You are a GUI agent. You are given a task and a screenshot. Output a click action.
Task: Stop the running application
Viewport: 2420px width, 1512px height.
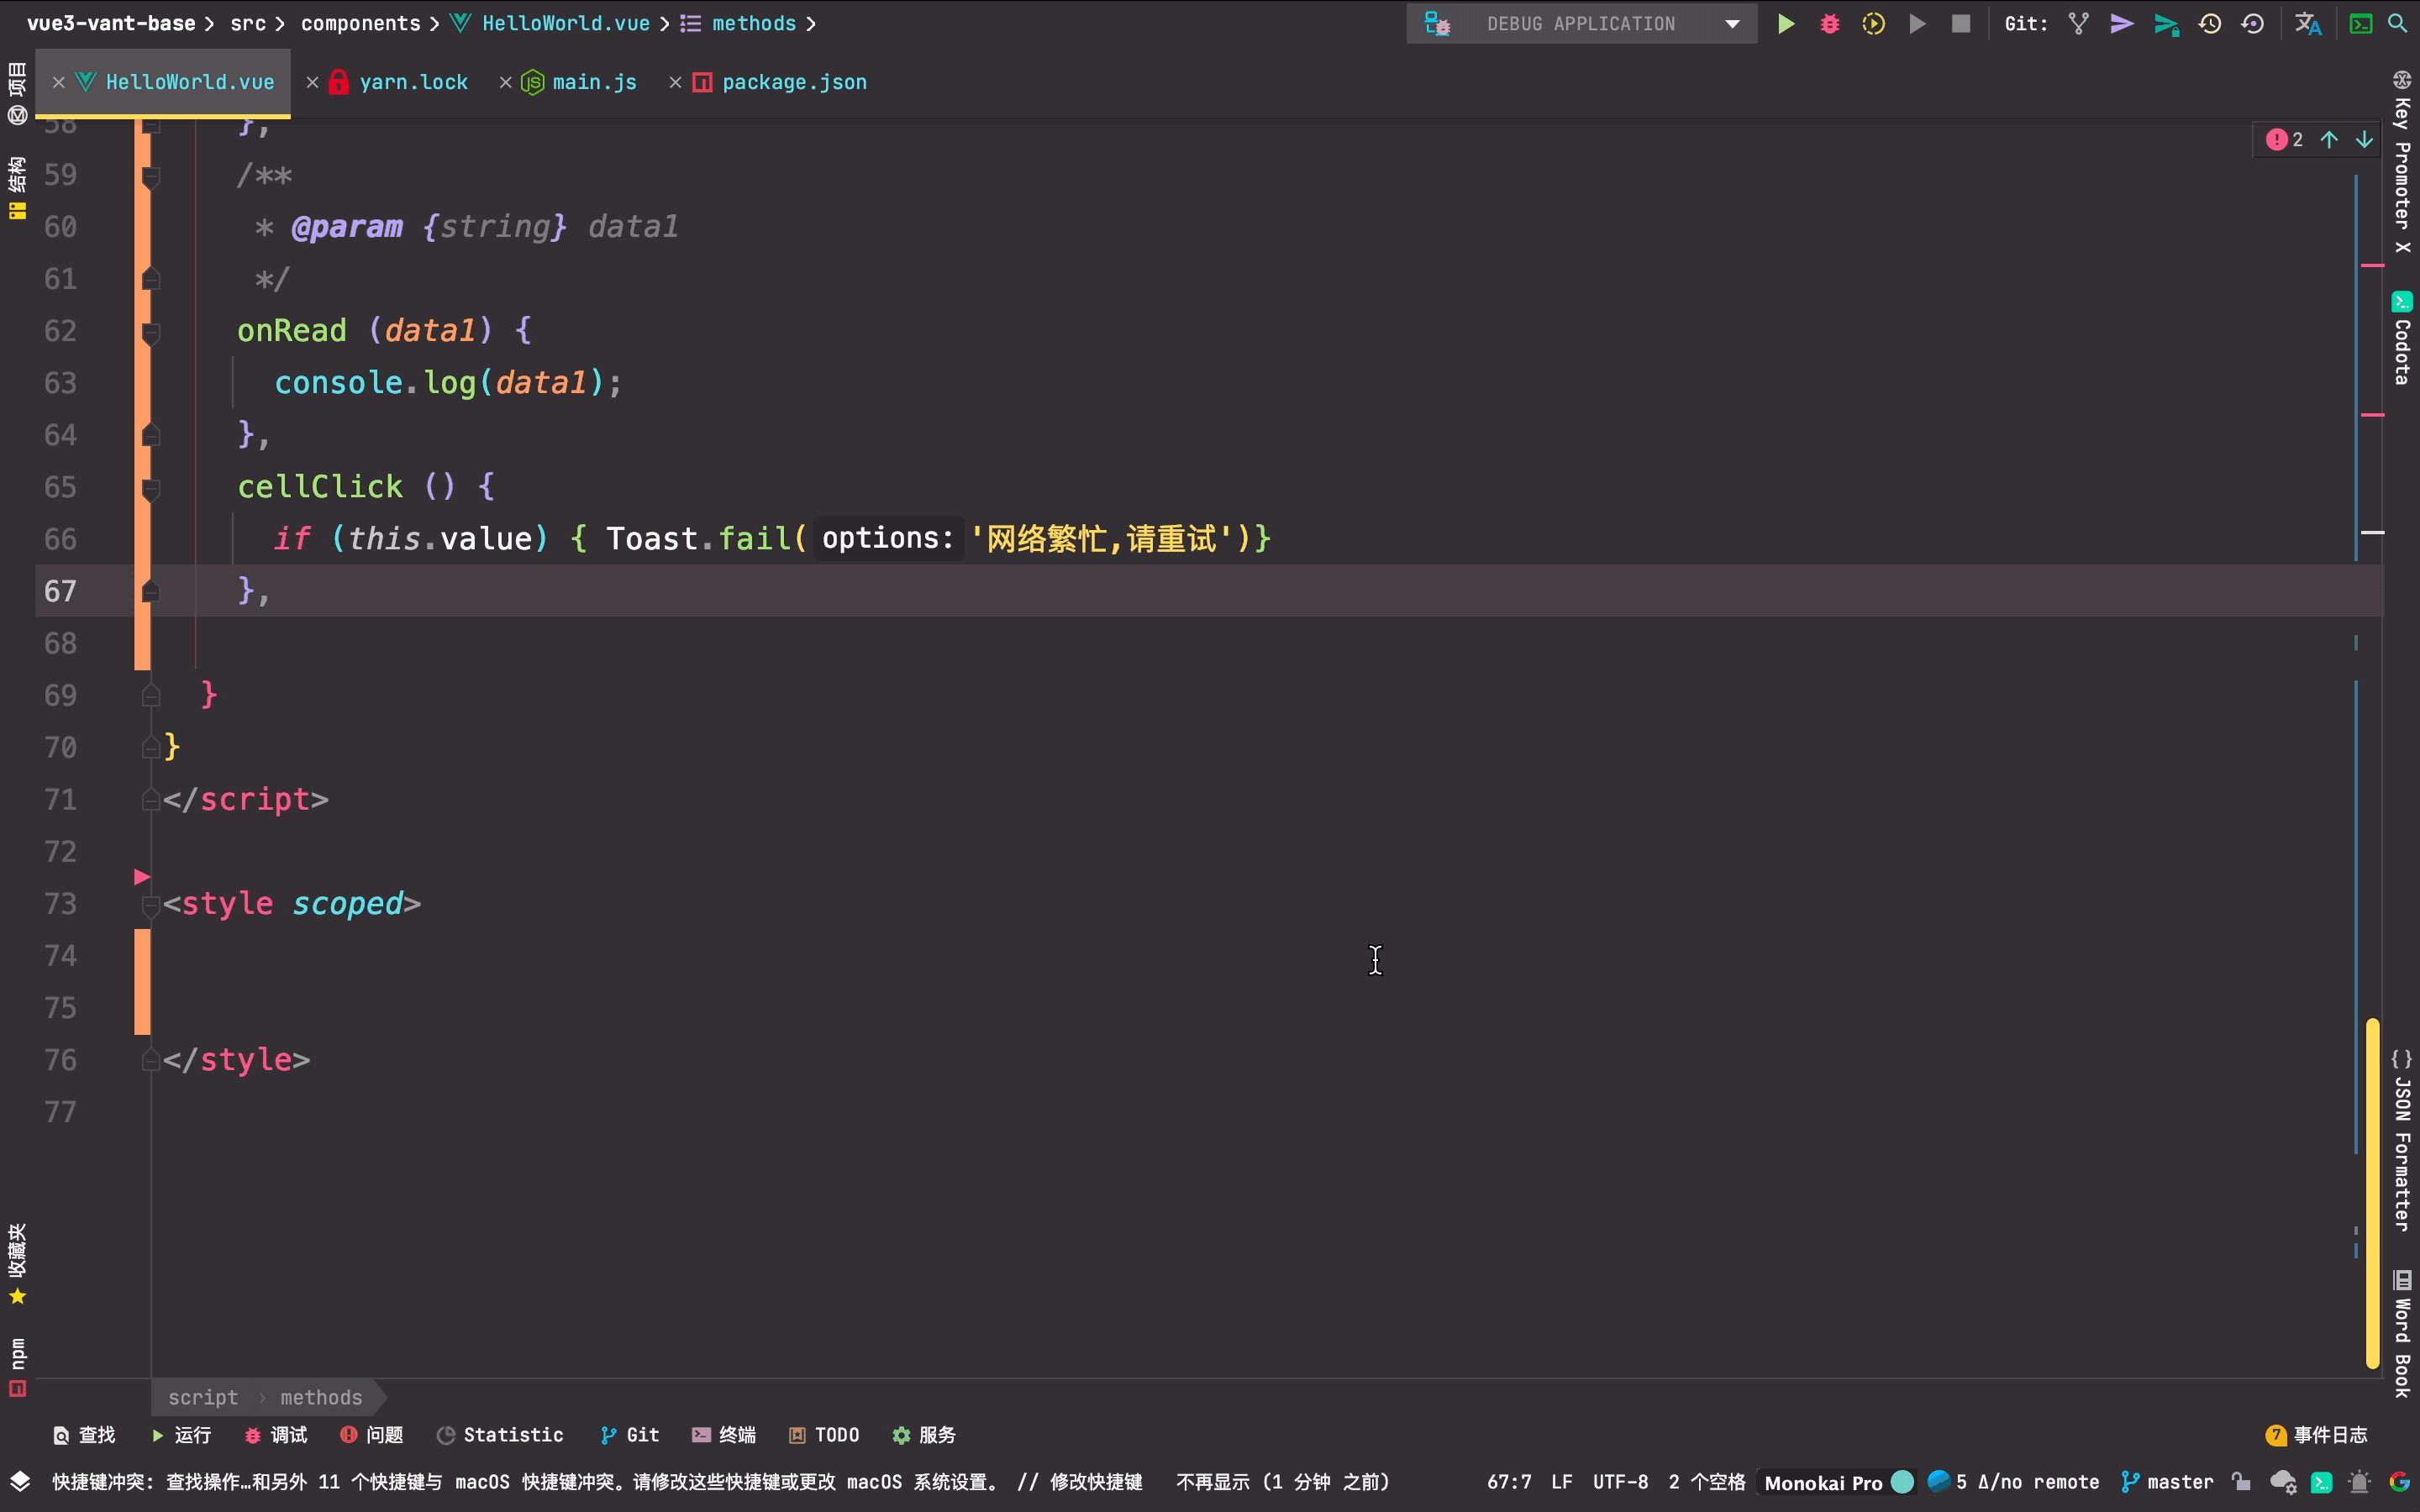[x=1960, y=23]
